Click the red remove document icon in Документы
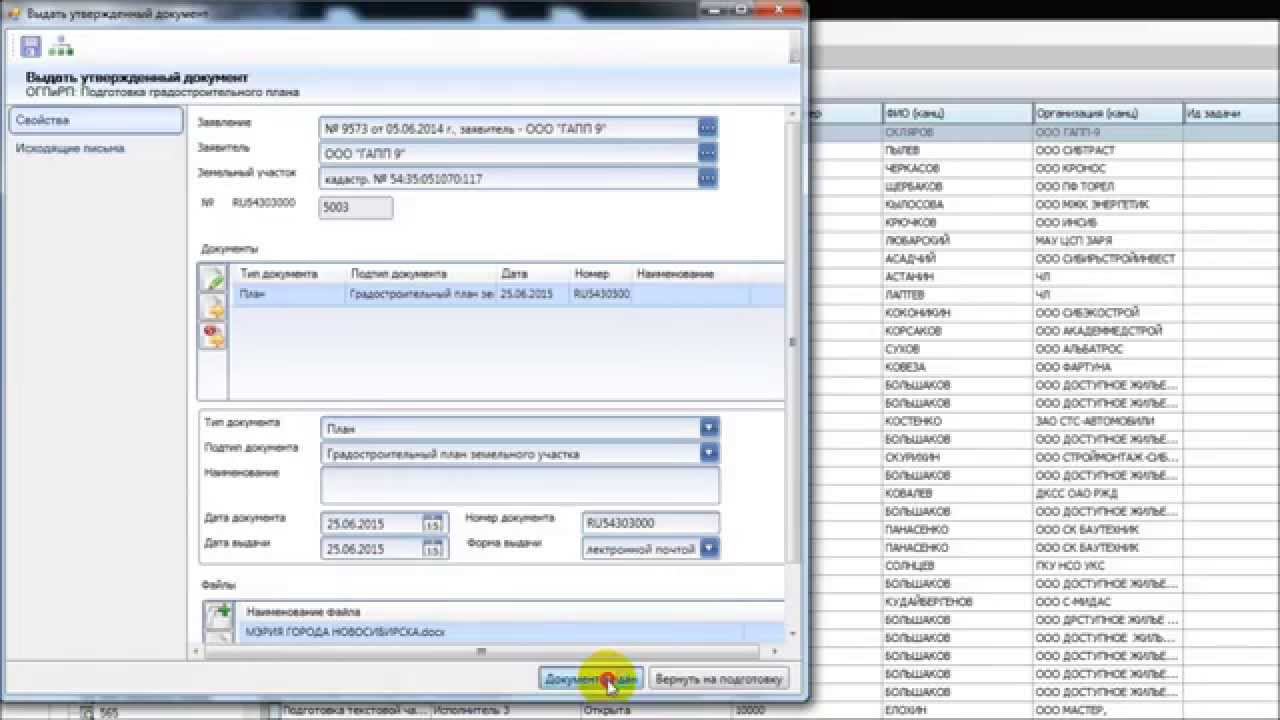Image resolution: width=1280 pixels, height=720 pixels. (213, 336)
